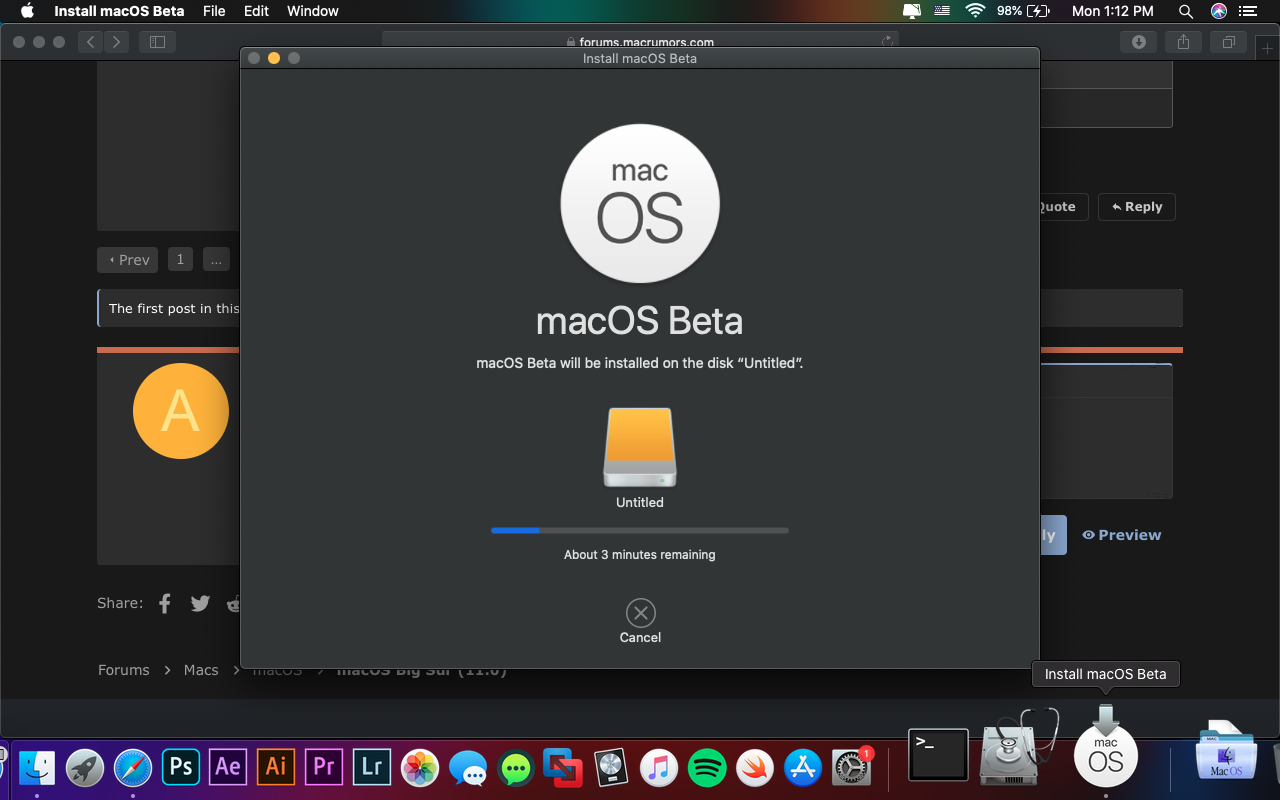Viewport: 1280px width, 800px height.
Task: Go forward in Safari window
Action: 117,42
